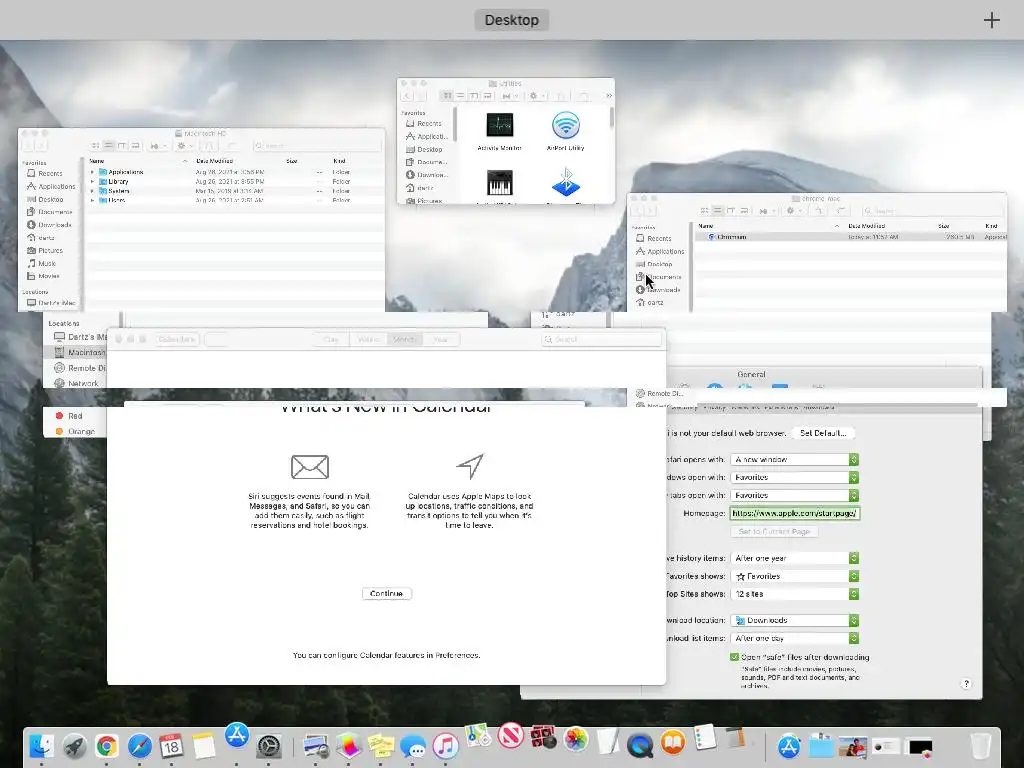Select Recents in Utilities window sidebar
Screen dimensions: 1024x768
(424, 123)
